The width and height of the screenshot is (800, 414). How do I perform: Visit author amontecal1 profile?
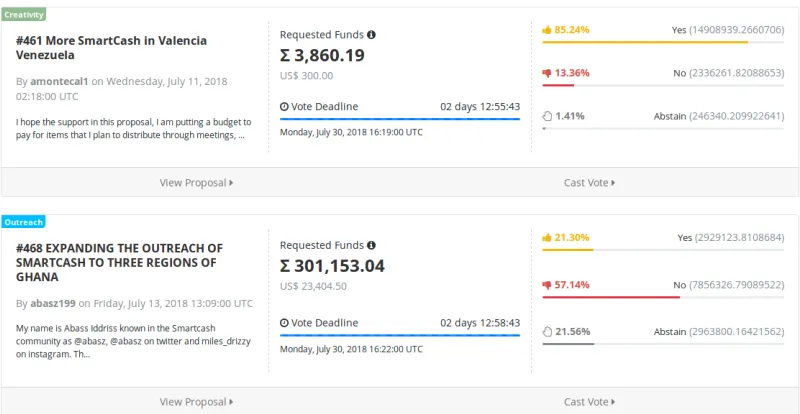59,81
